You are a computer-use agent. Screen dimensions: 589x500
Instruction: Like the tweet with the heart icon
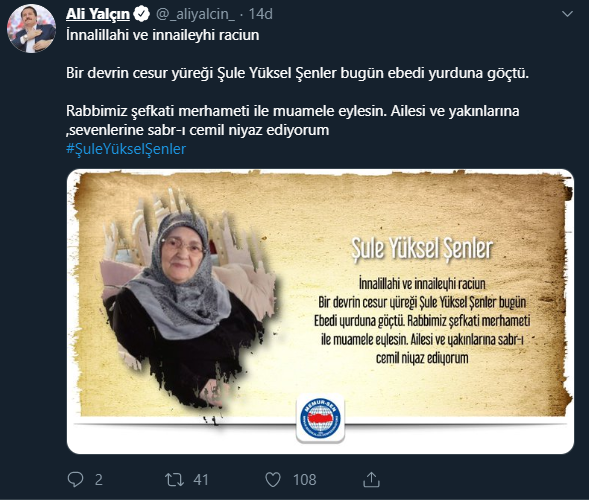tap(273, 480)
